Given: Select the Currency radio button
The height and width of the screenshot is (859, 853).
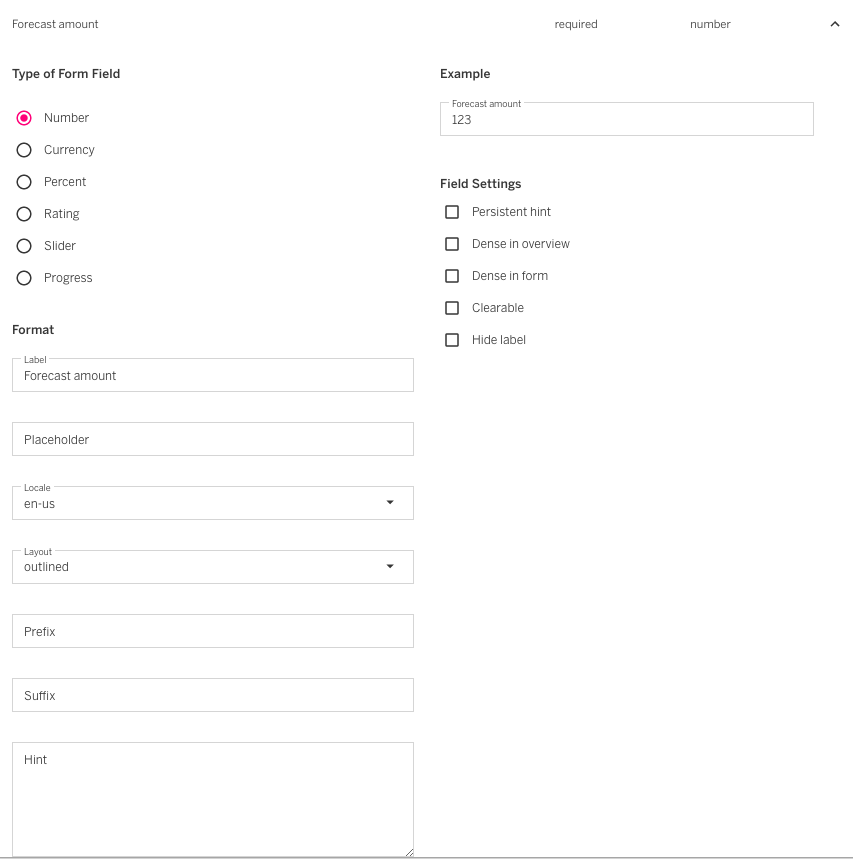Looking at the screenshot, I should pos(24,150).
